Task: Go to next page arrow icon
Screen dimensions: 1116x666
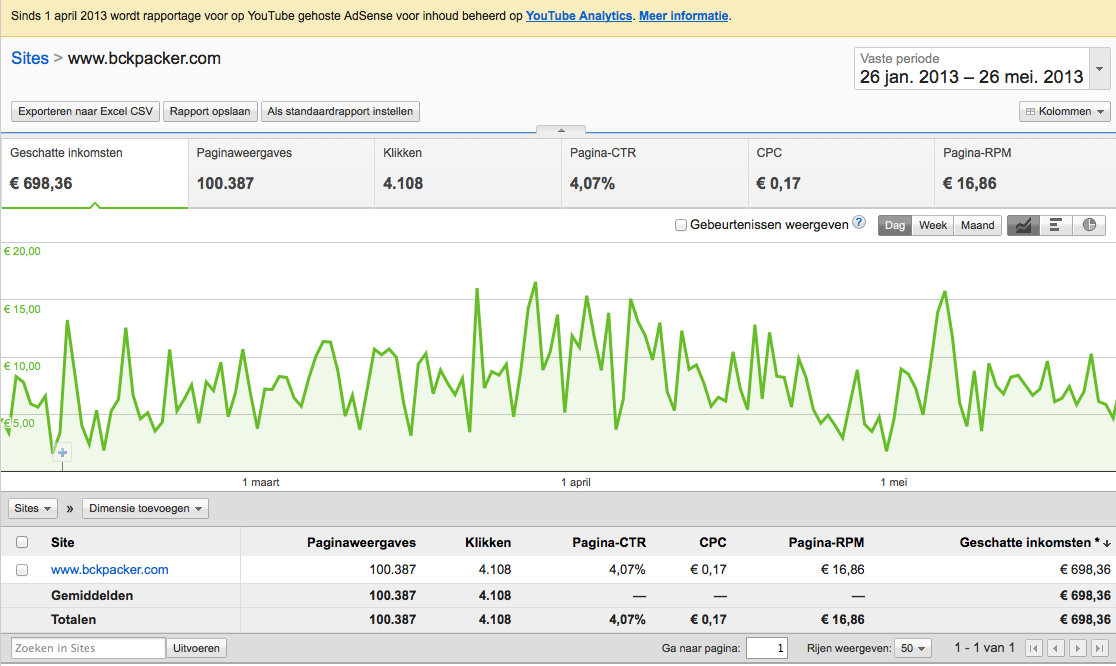Action: click(x=1079, y=648)
